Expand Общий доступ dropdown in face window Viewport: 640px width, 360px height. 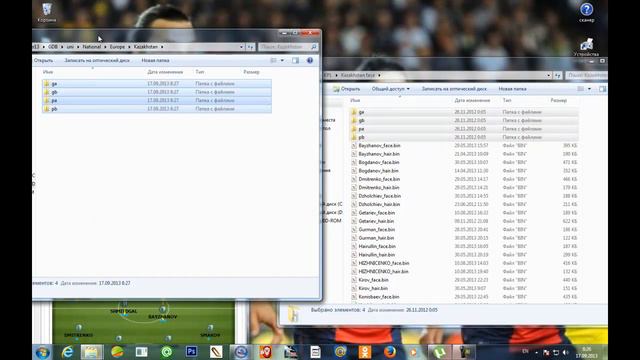point(408,89)
